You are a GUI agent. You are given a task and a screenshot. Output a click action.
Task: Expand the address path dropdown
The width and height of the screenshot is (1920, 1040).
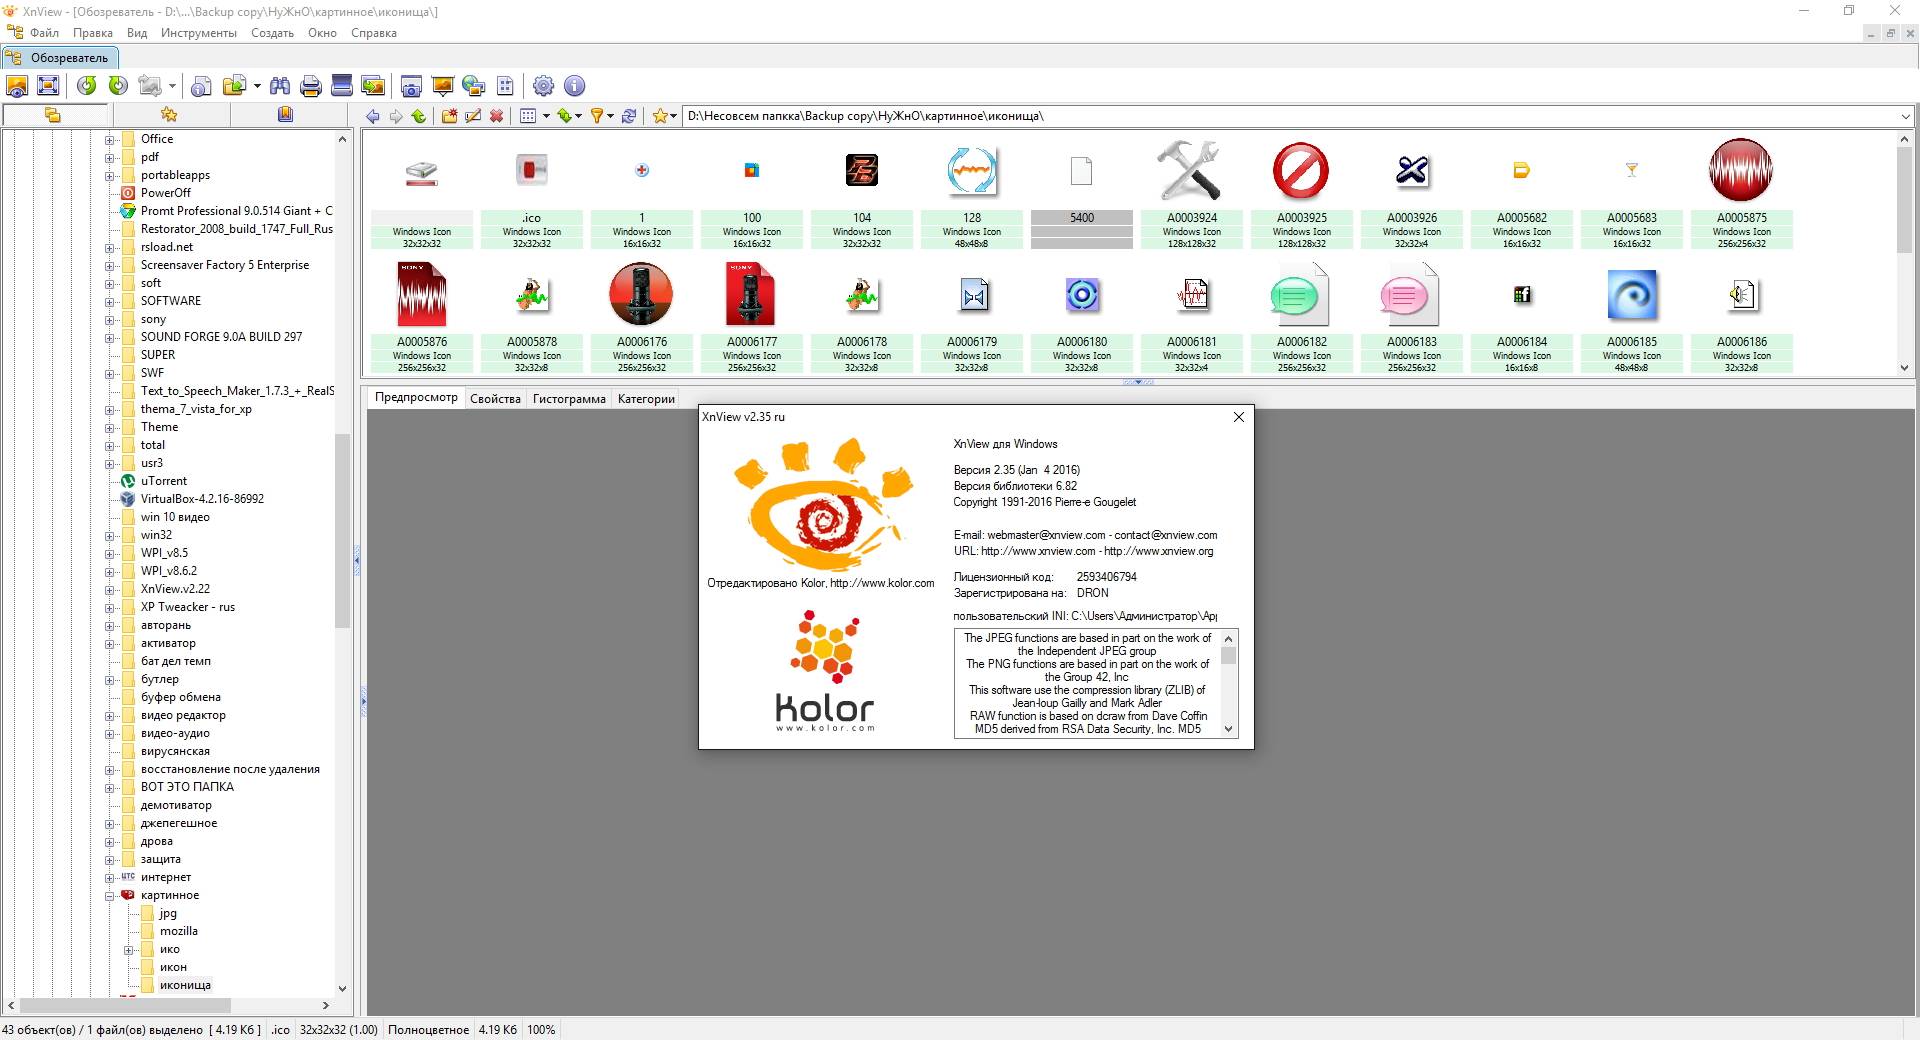tap(1905, 116)
